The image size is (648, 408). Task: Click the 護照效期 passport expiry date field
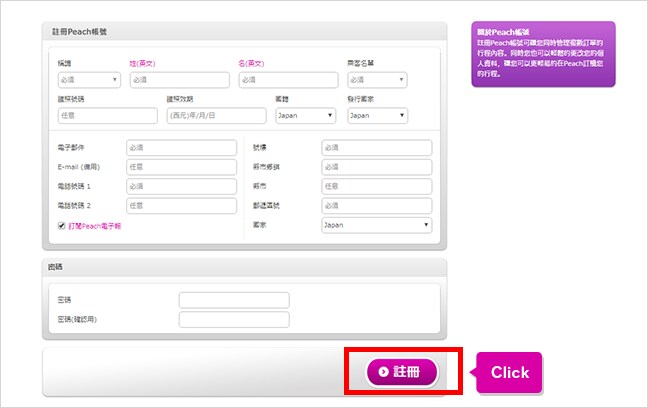pyautogui.click(x=217, y=116)
